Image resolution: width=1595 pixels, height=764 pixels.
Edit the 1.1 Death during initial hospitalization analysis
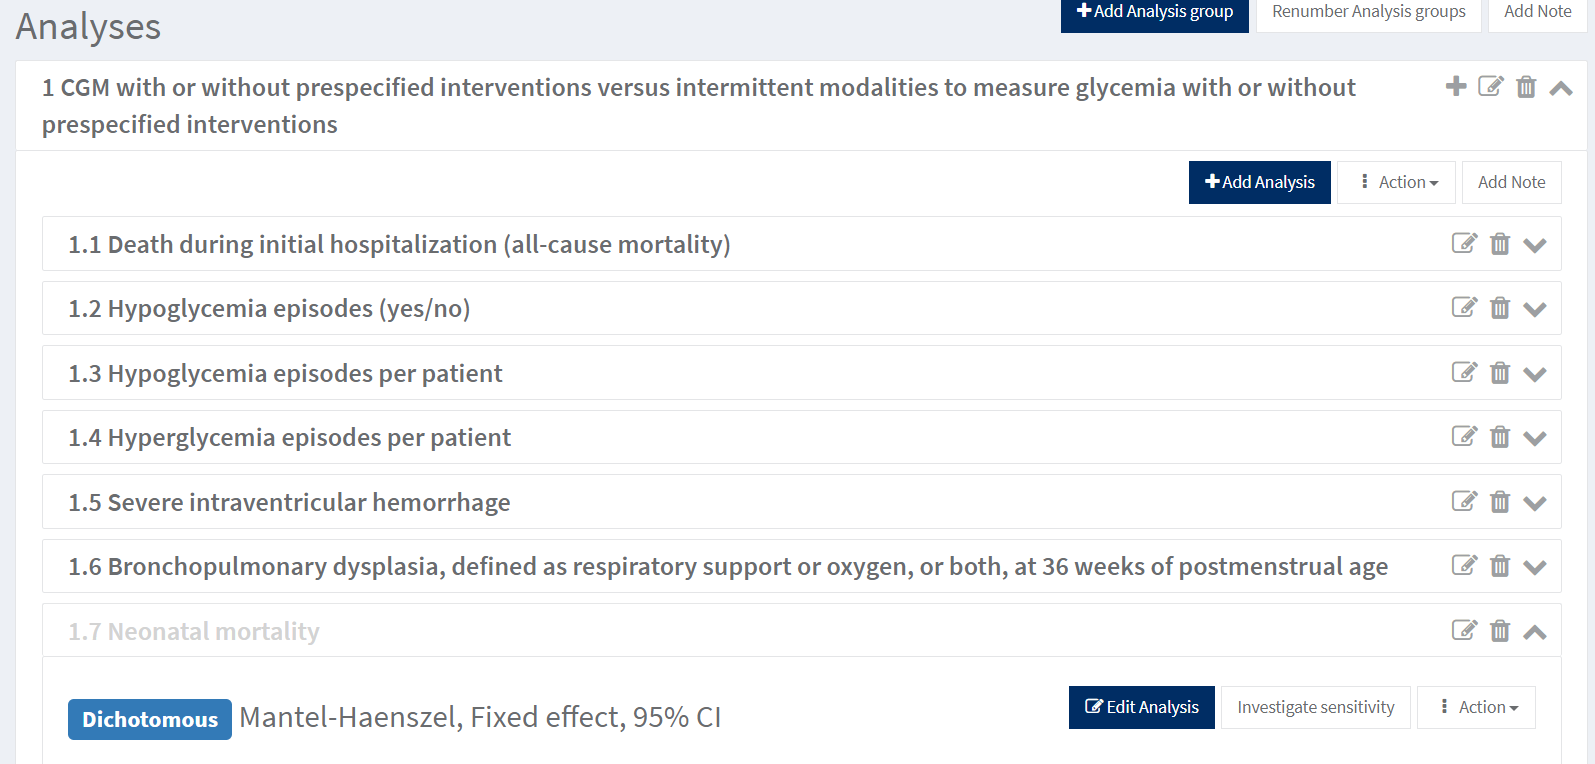click(x=1464, y=243)
